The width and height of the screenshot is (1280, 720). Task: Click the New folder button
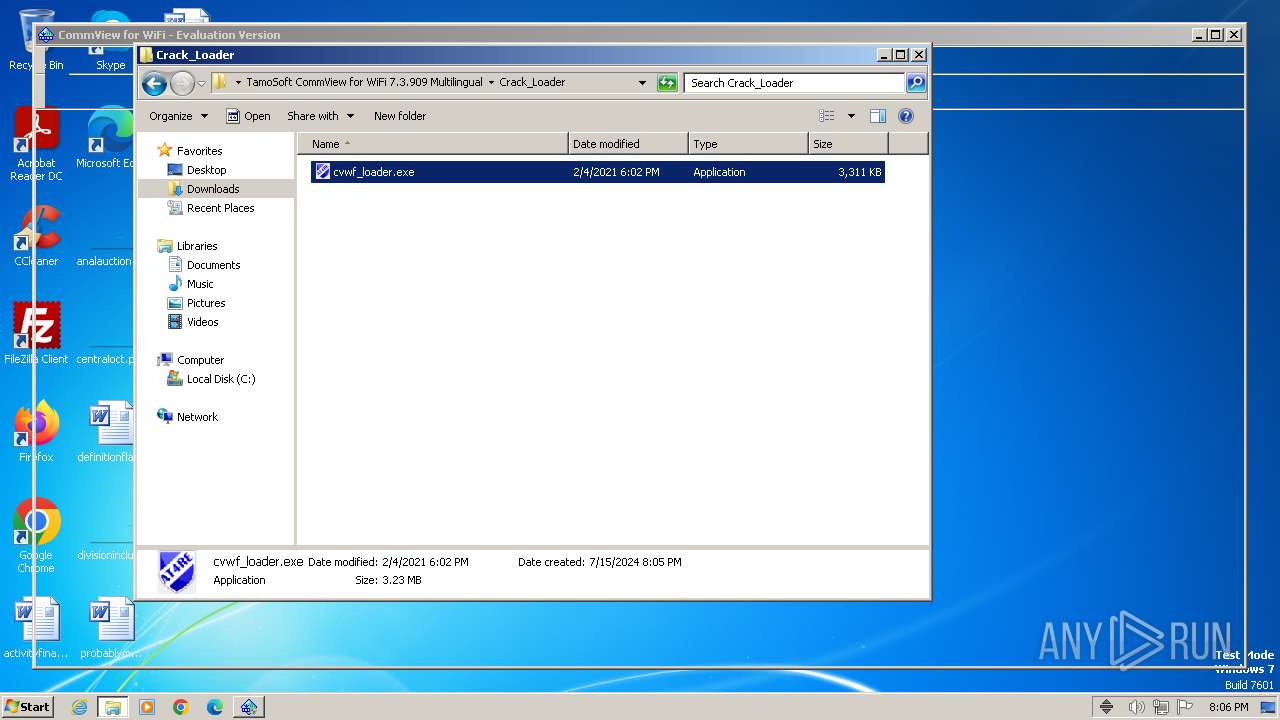(x=400, y=116)
